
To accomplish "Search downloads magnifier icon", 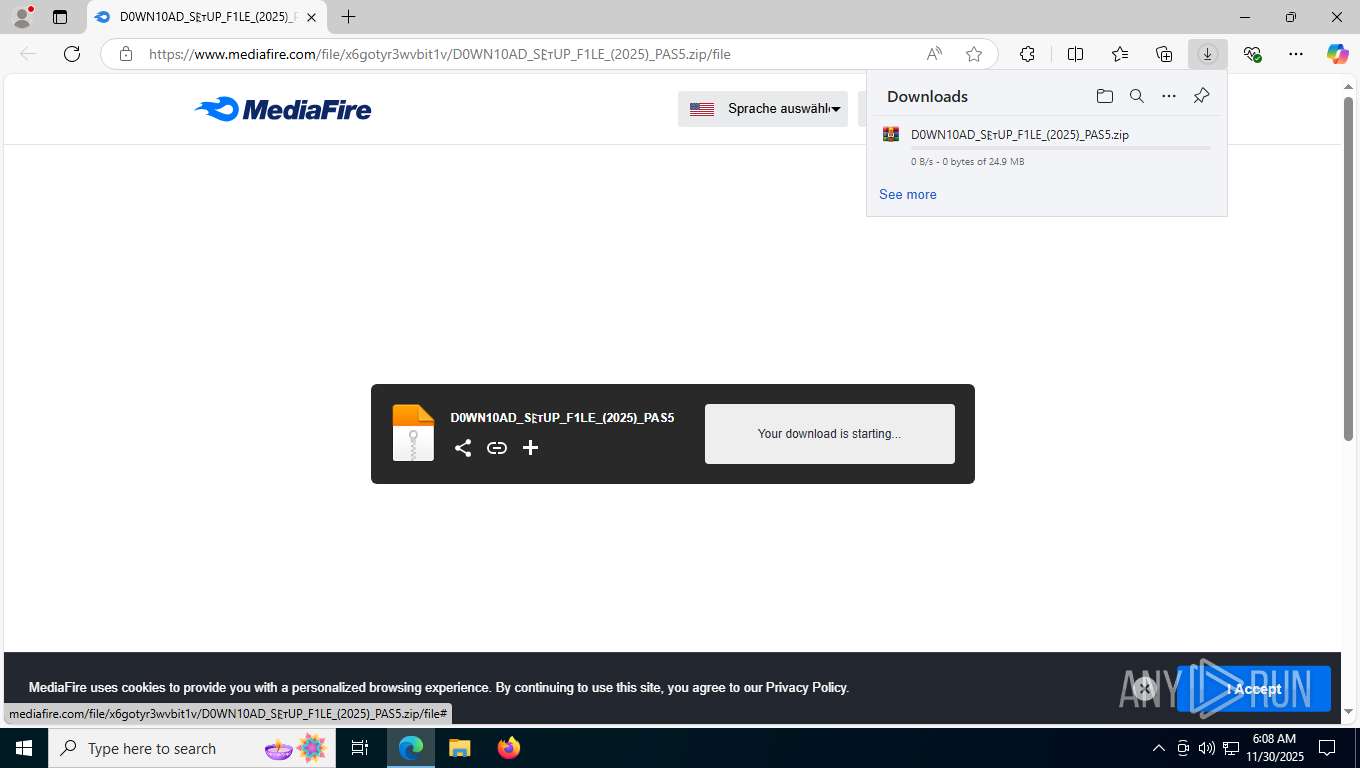I will tap(1137, 96).
